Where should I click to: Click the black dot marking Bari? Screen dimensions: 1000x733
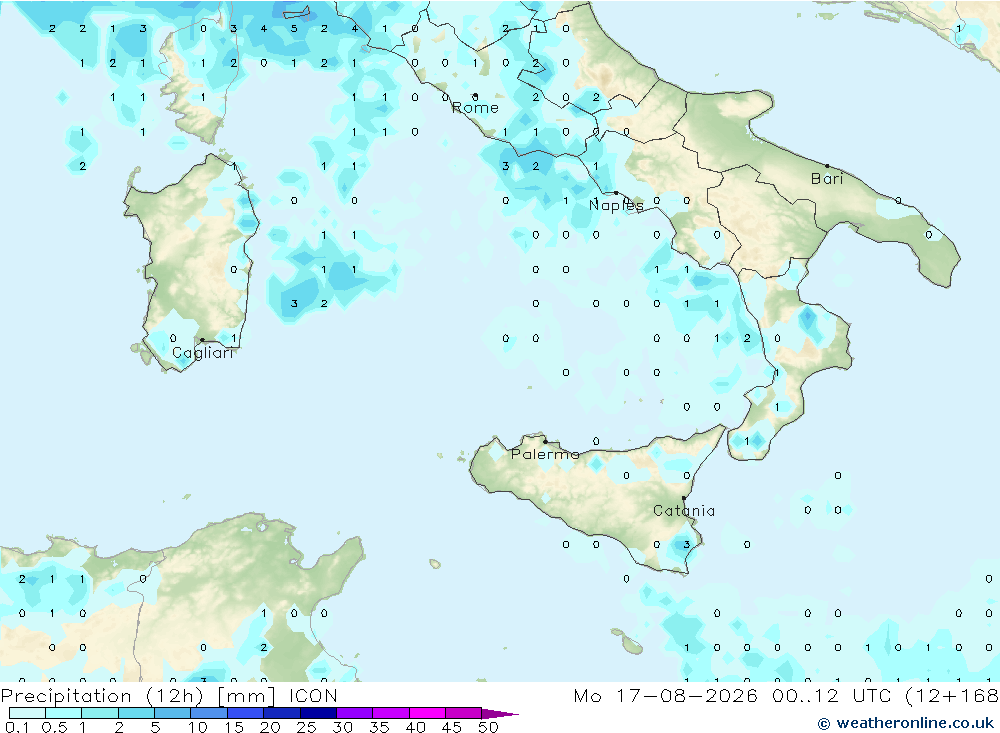coord(827,166)
